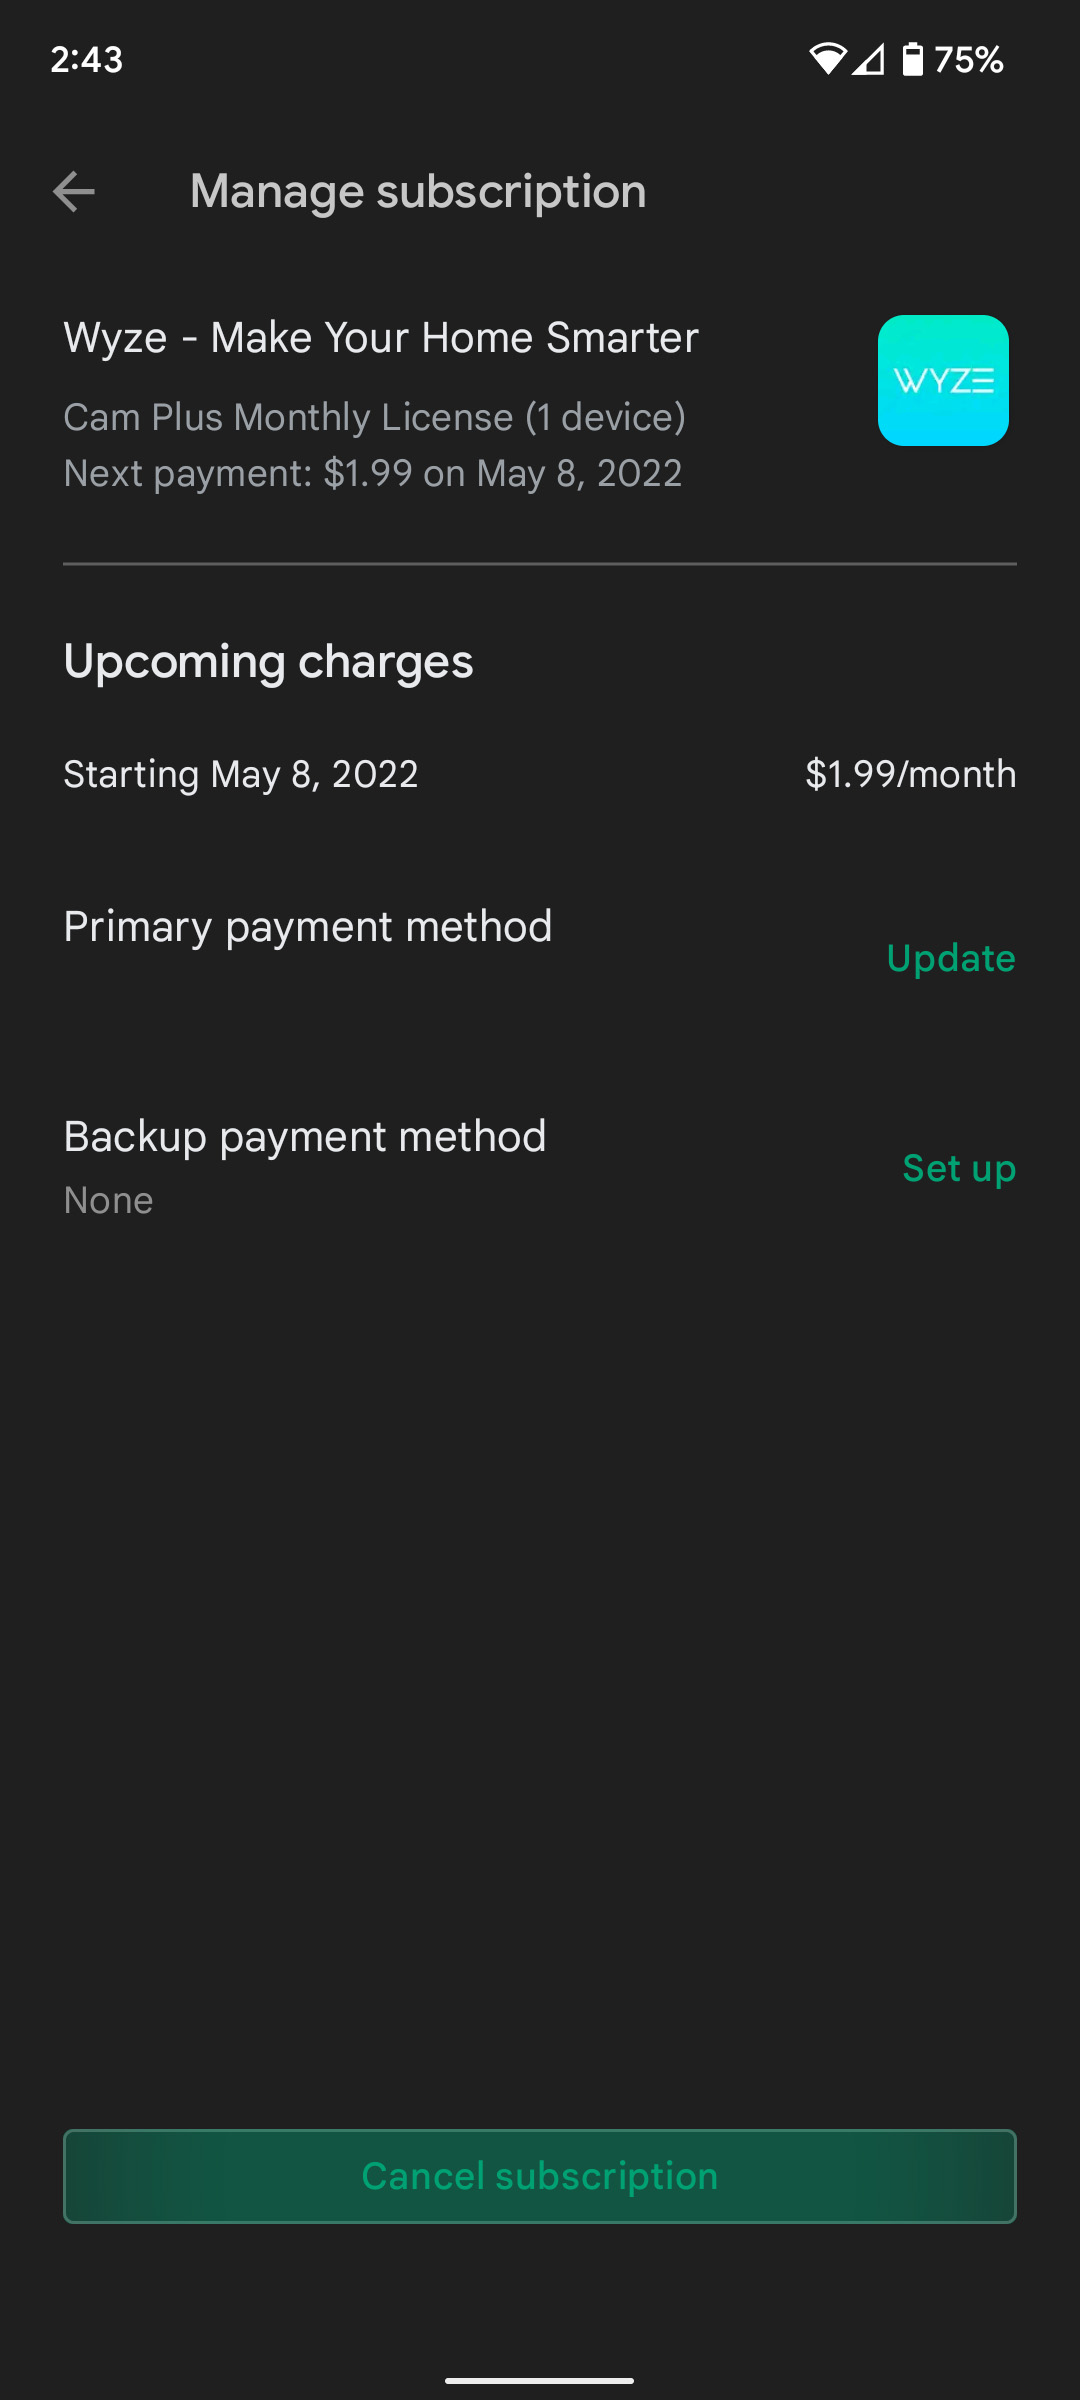Viewport: 1080px width, 2400px height.
Task: Tap the Upcoming charges heading
Action: tap(268, 662)
